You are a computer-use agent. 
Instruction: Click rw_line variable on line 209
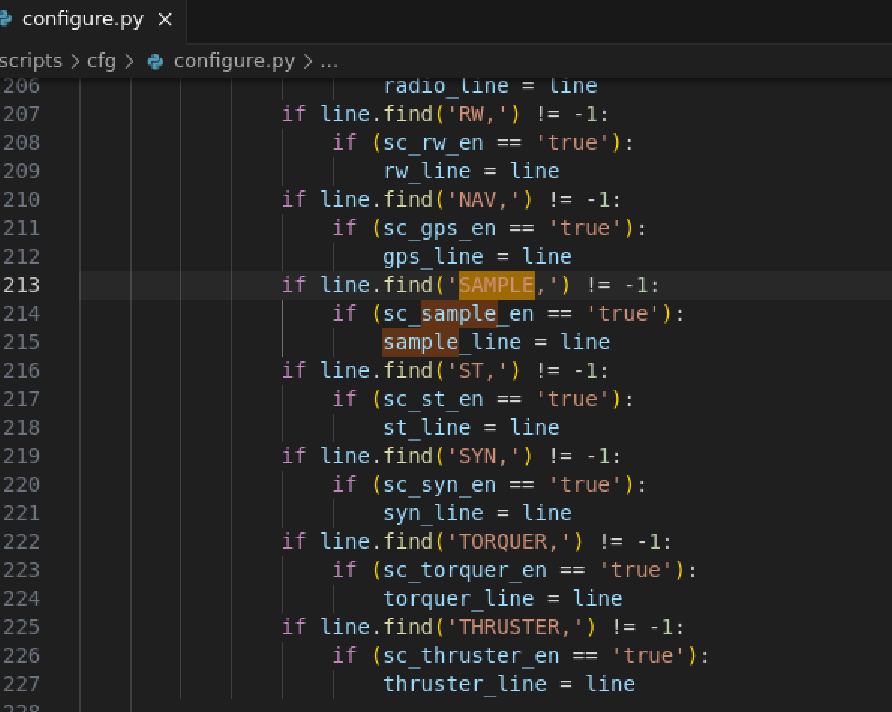pos(427,171)
